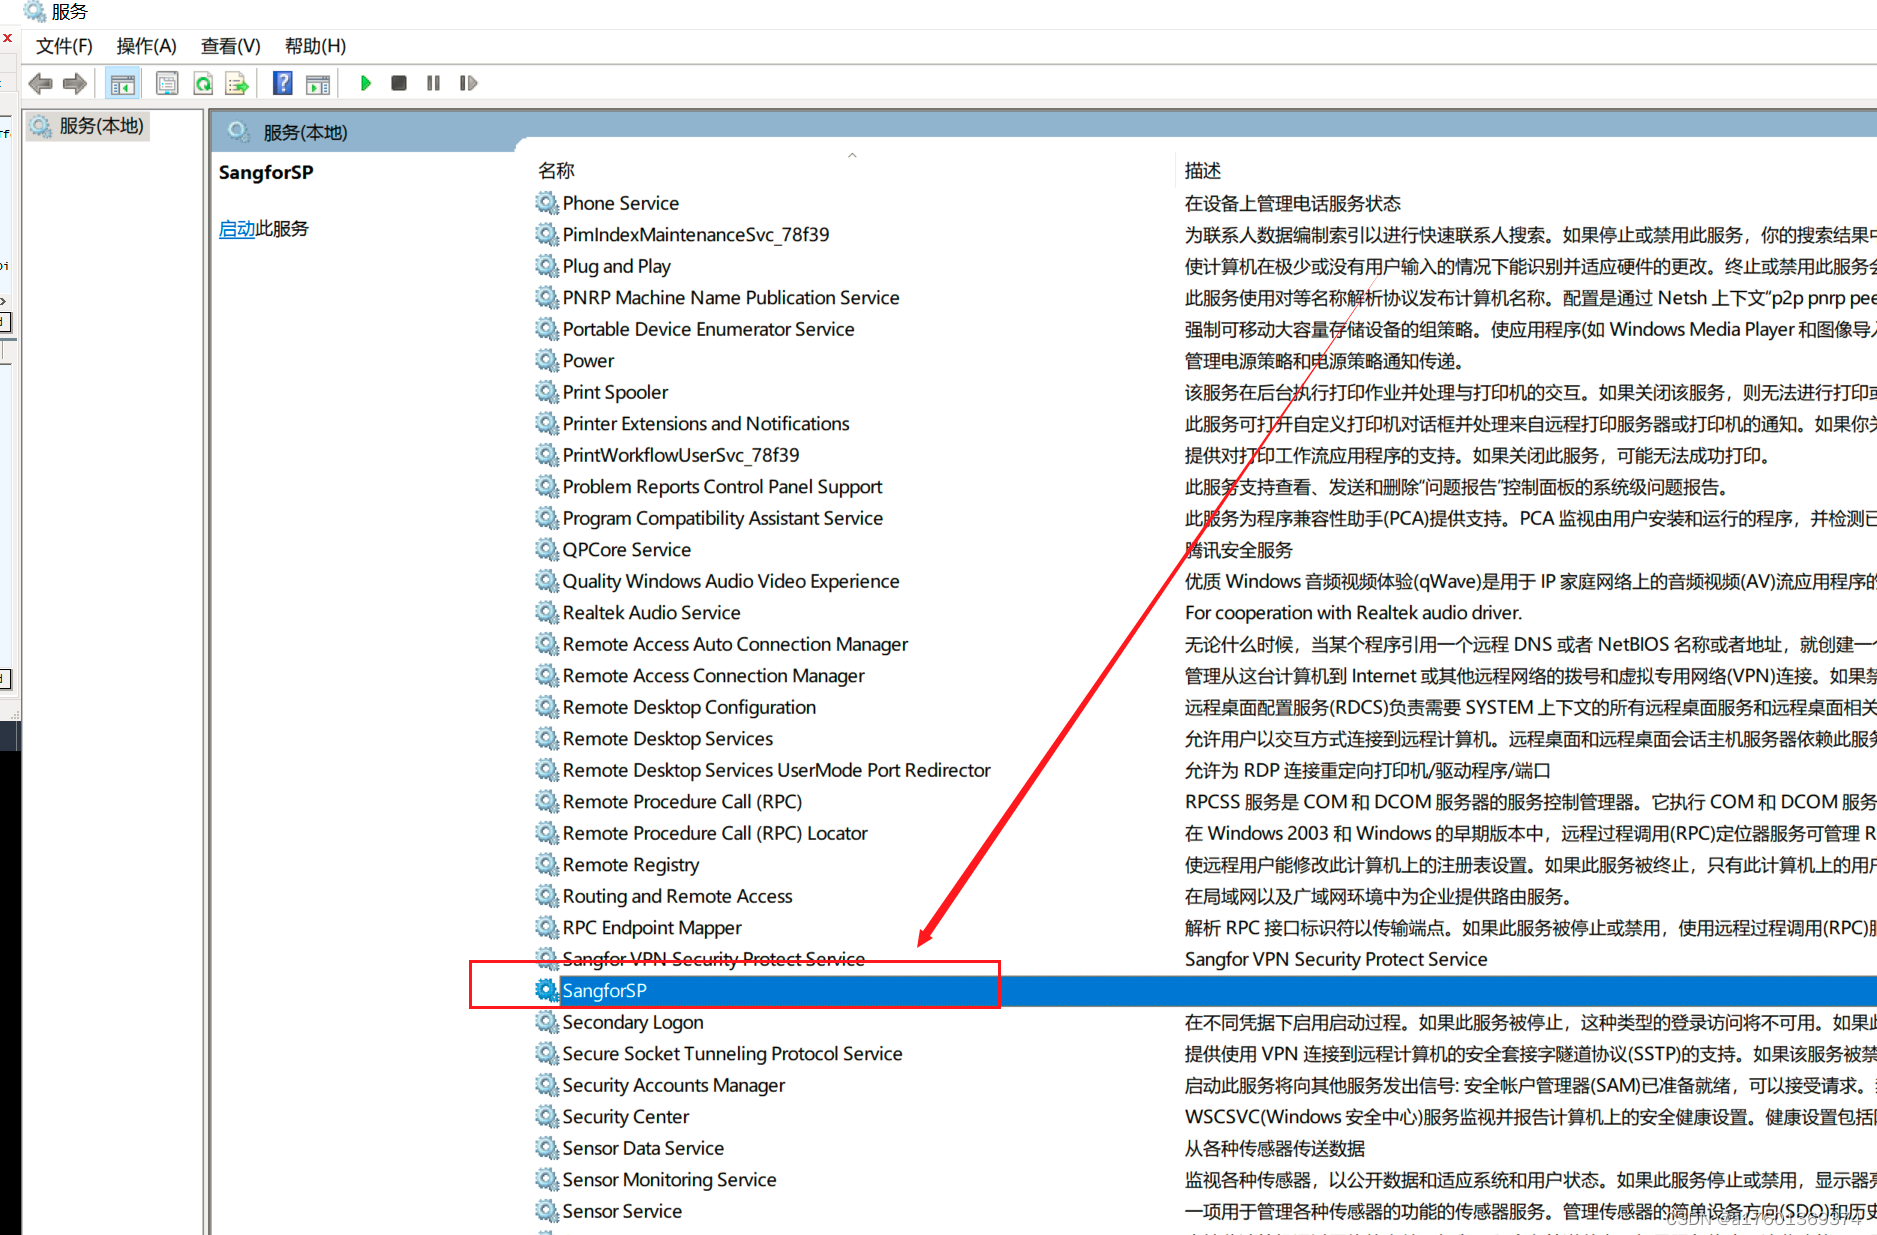1877x1235 pixels.
Task: Select PNRP Machine Name Publication Service
Action: (731, 298)
